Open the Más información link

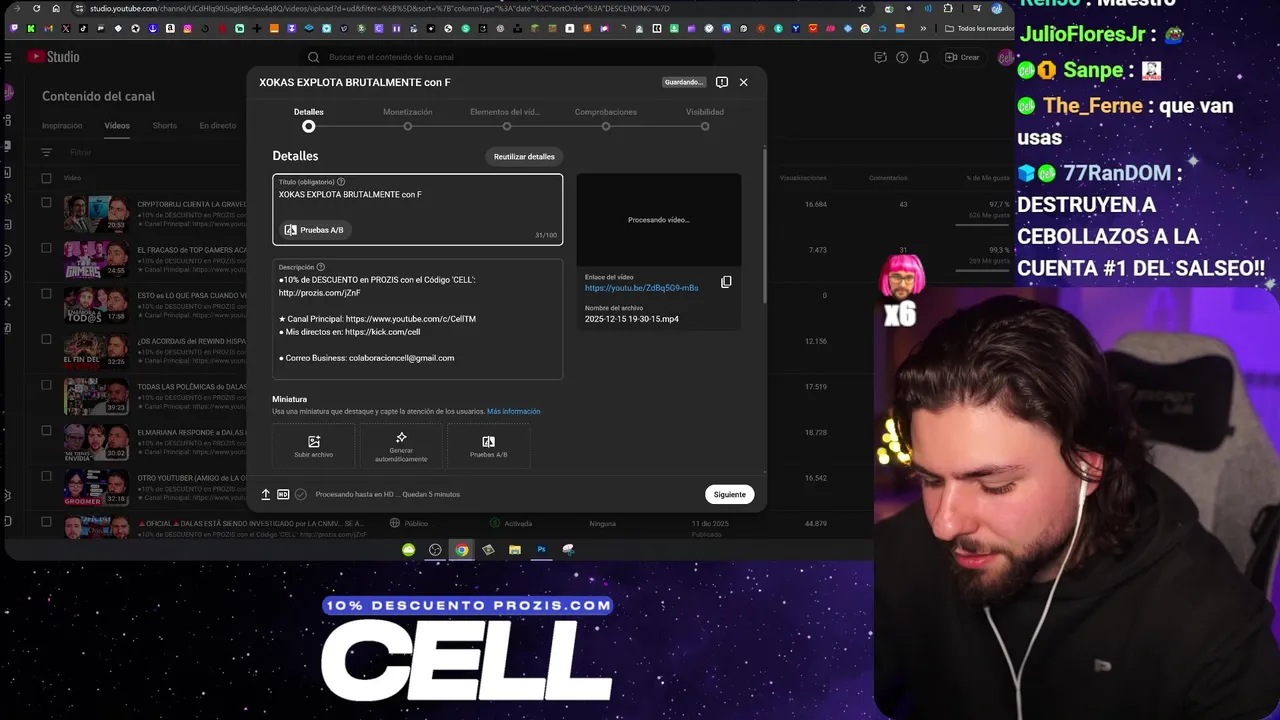pyautogui.click(x=513, y=411)
